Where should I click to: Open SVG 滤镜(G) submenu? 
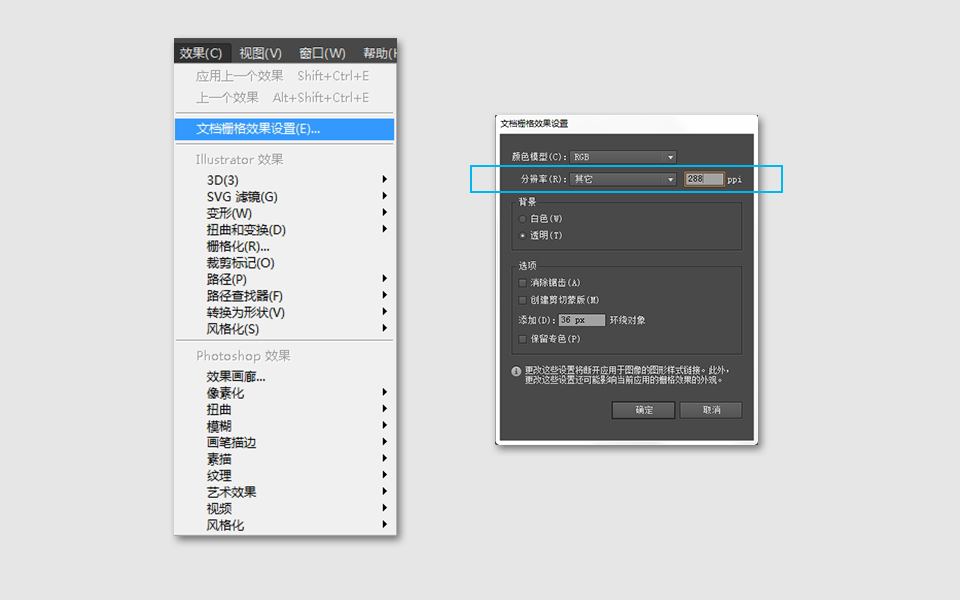[285, 197]
